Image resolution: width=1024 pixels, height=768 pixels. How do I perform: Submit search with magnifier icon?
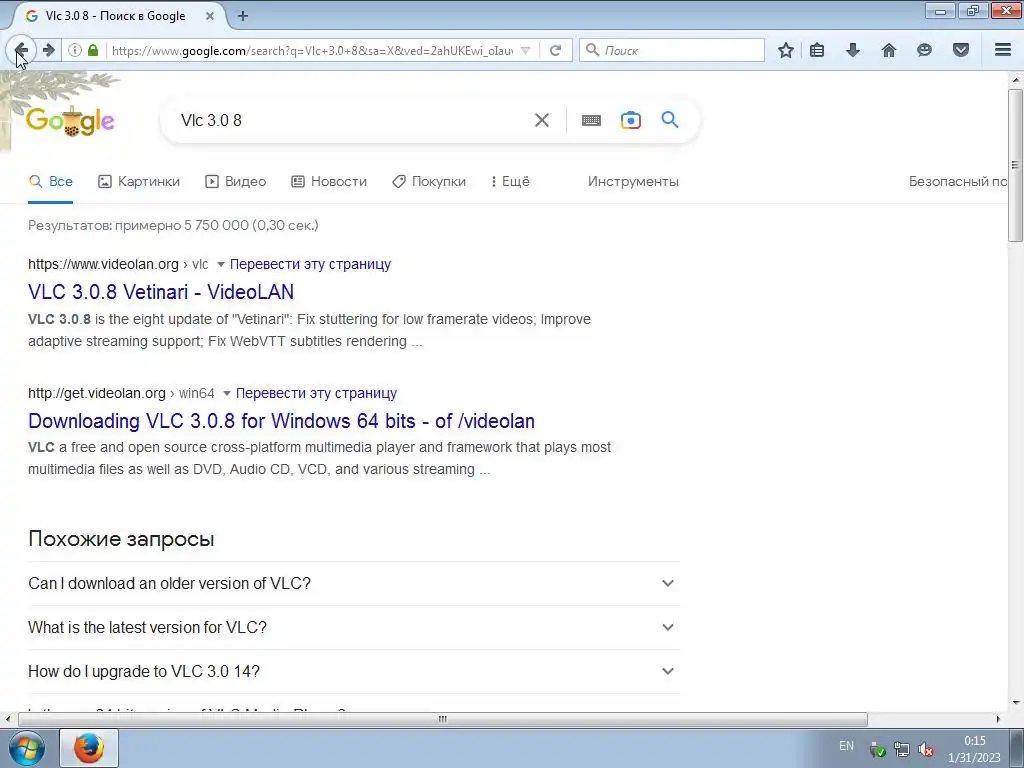pyautogui.click(x=670, y=120)
